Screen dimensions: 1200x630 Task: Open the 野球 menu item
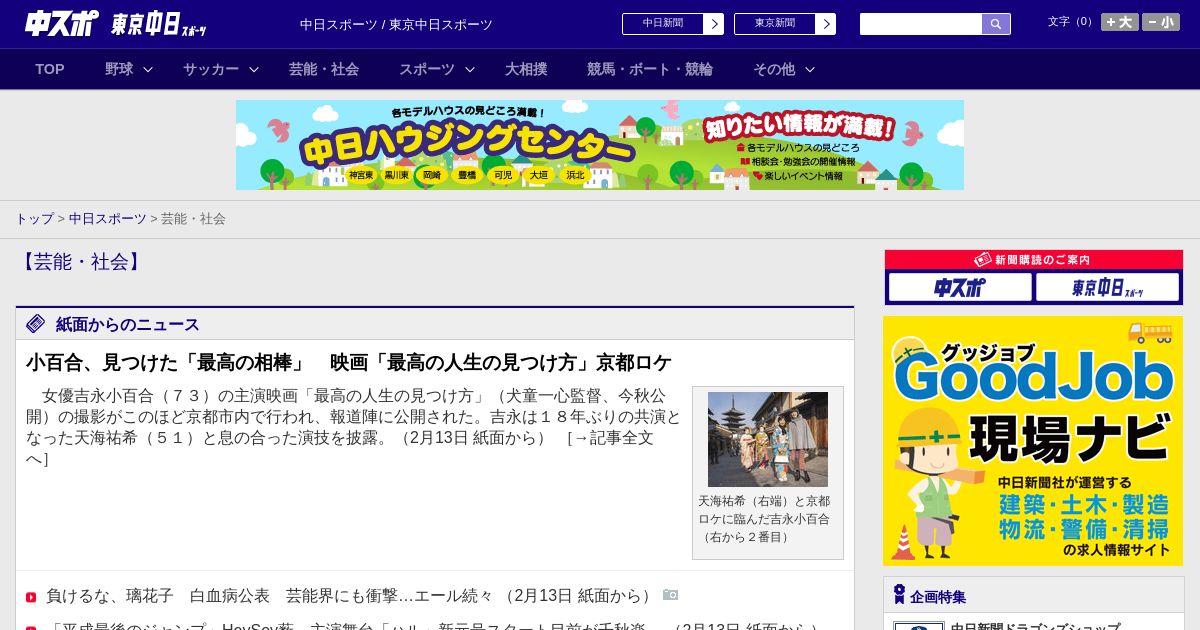(x=119, y=69)
